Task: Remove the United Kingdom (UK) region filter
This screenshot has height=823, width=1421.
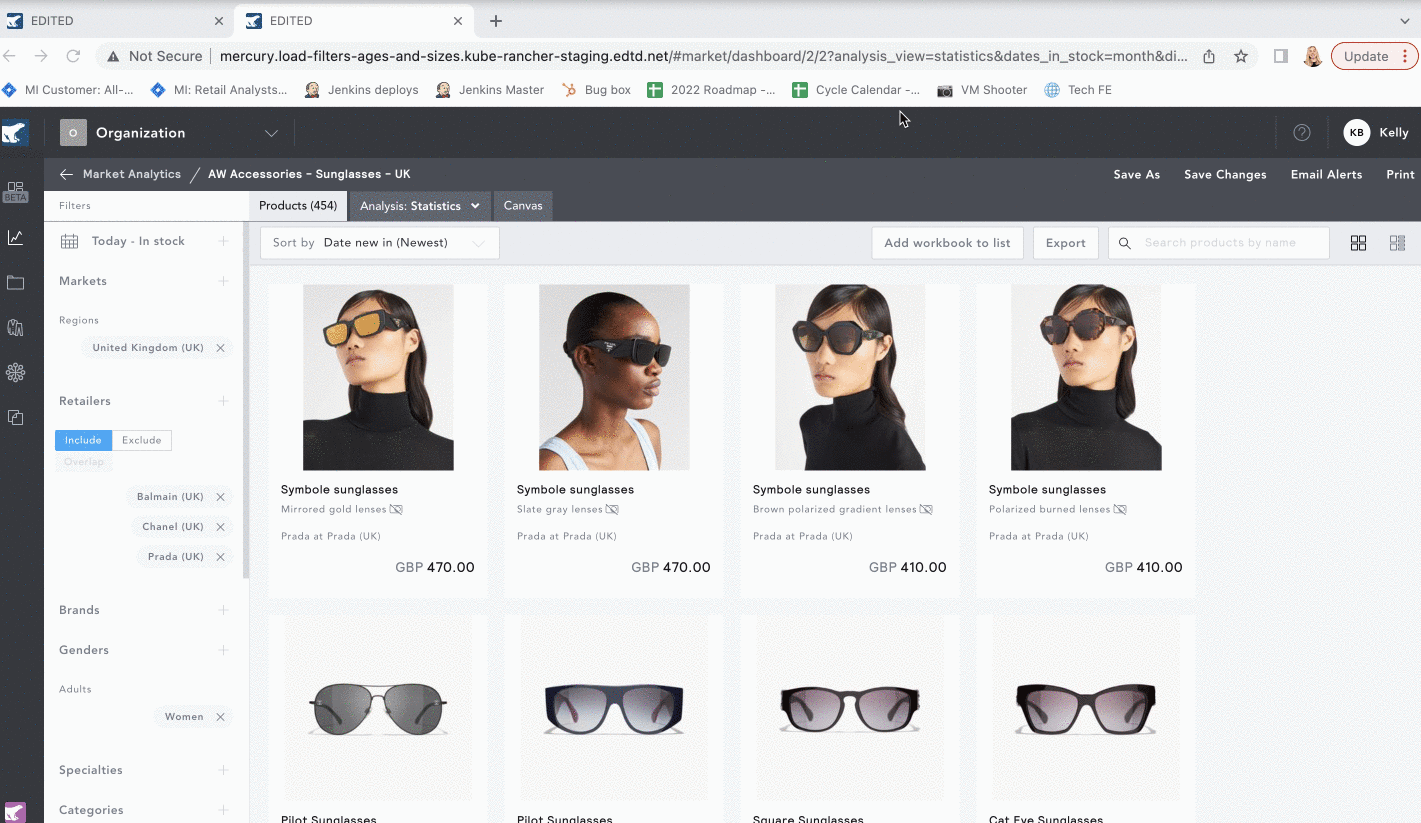Action: pyautogui.click(x=220, y=348)
